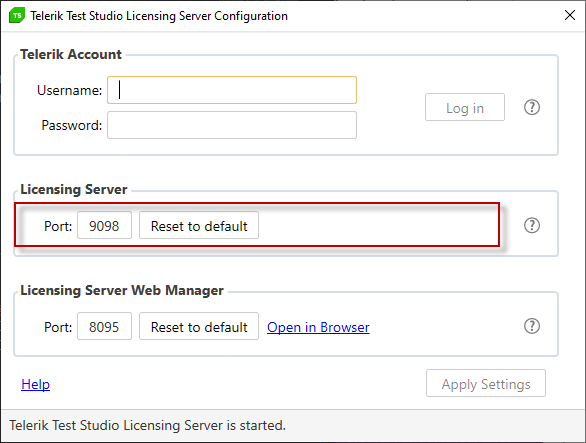Click the 'Username:' label
This screenshot has width=586, height=443.
tap(69, 90)
